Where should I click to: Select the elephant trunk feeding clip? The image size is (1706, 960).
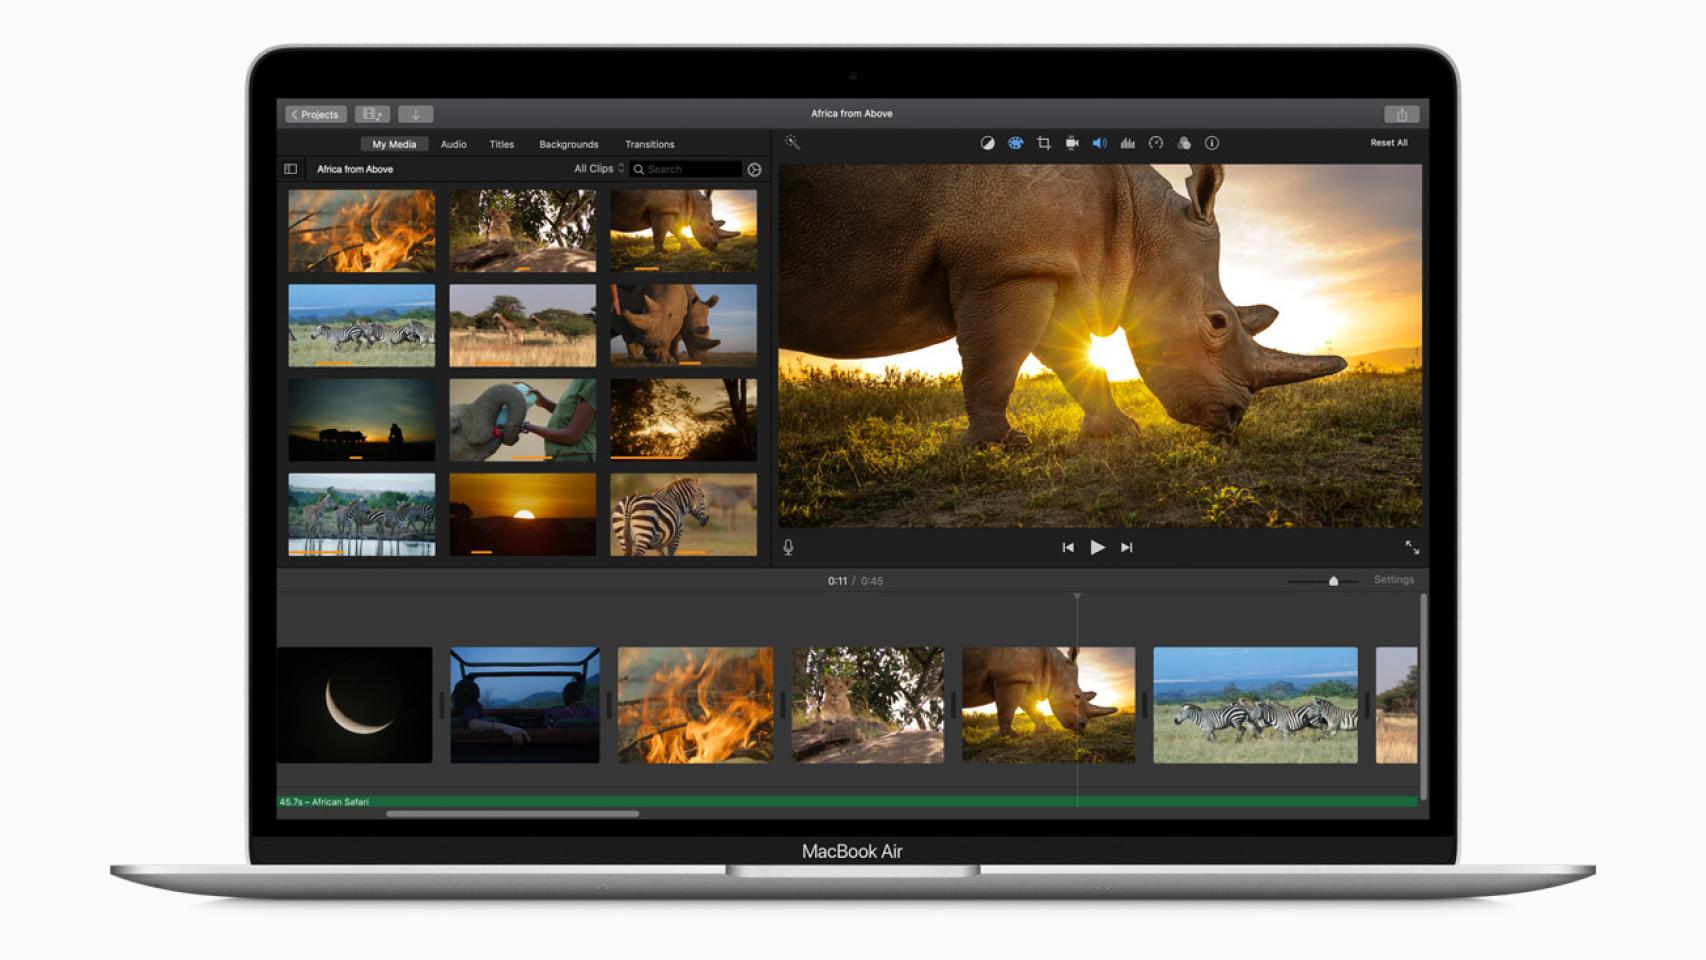tap(522, 419)
